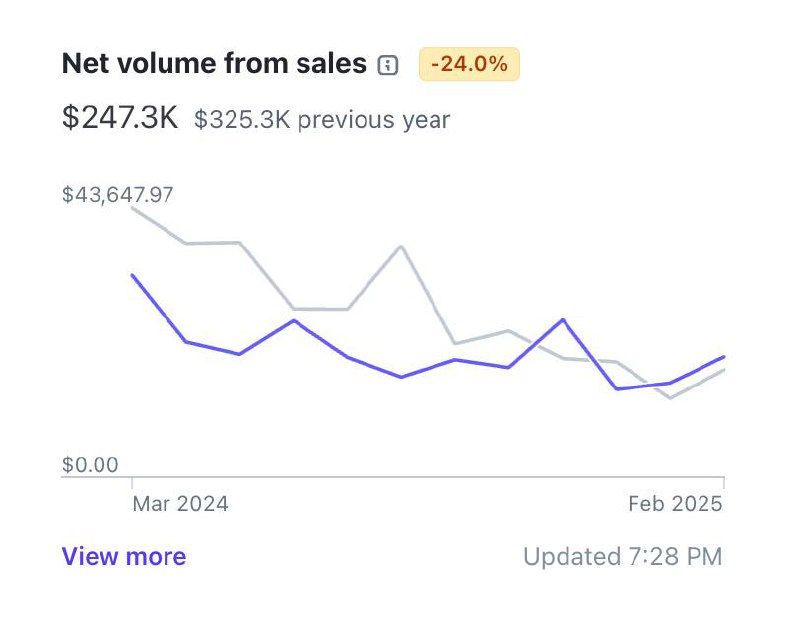
Task: Click the -24.0% change badge
Action: coord(469,65)
